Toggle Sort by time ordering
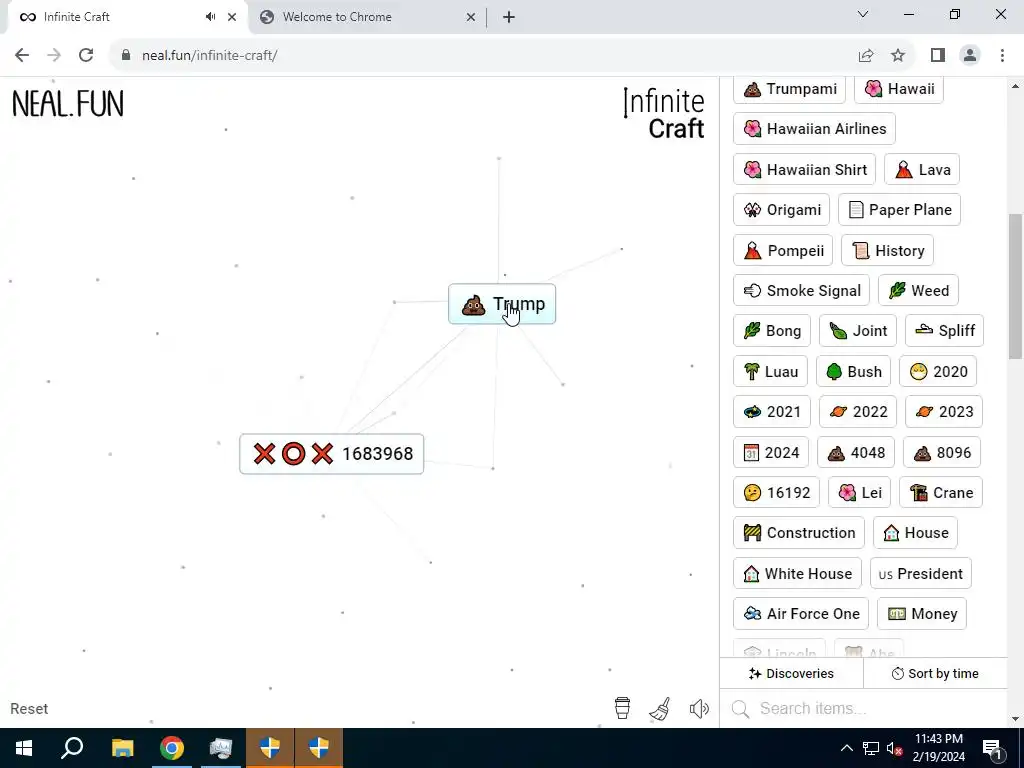1024x768 pixels. (x=935, y=673)
